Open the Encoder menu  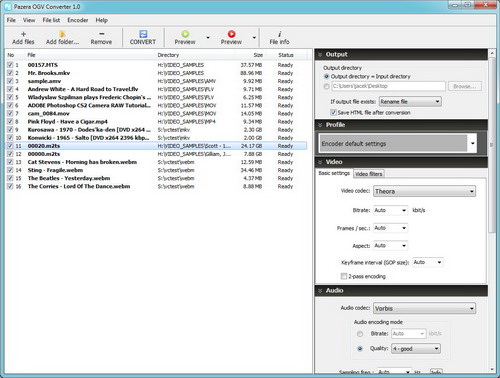point(78,20)
